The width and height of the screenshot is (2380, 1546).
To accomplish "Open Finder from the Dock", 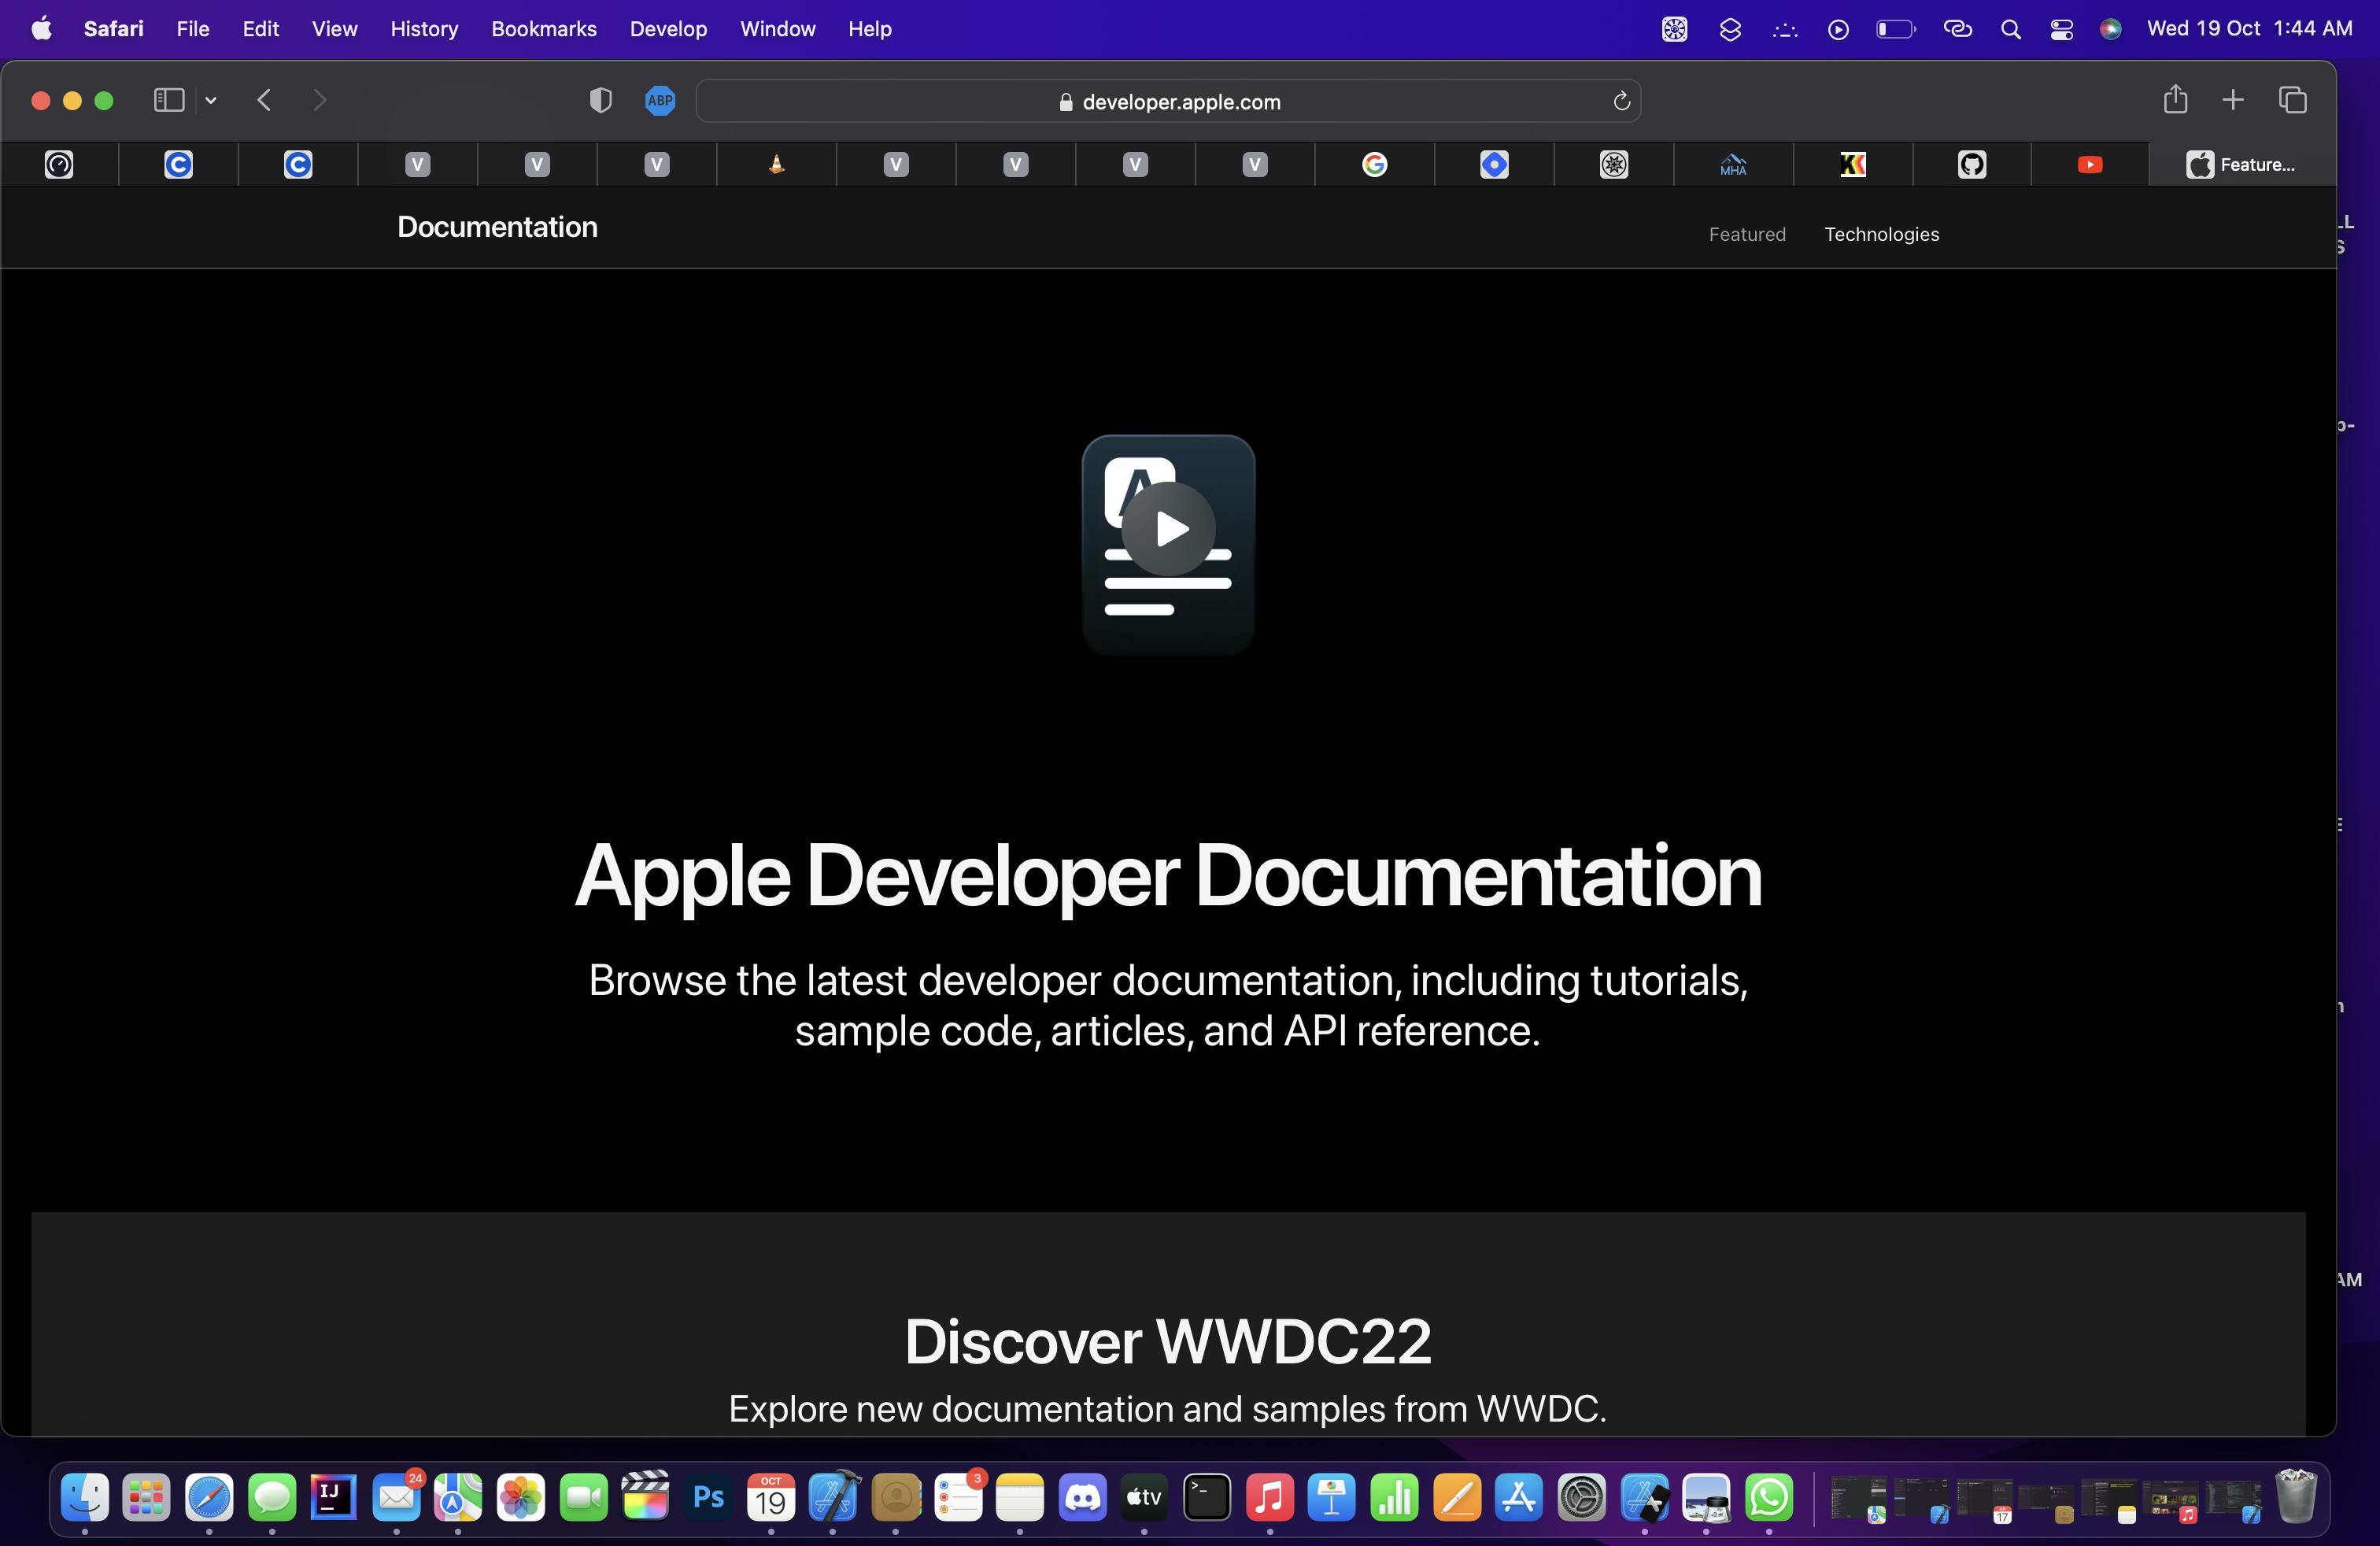I will tap(85, 1497).
